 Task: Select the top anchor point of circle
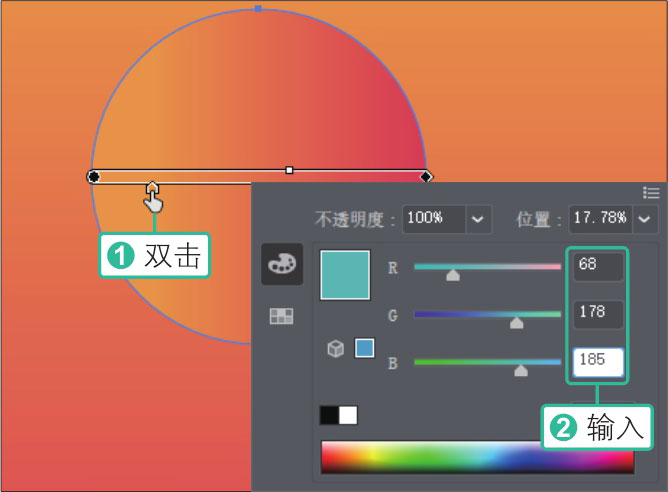(x=258, y=8)
